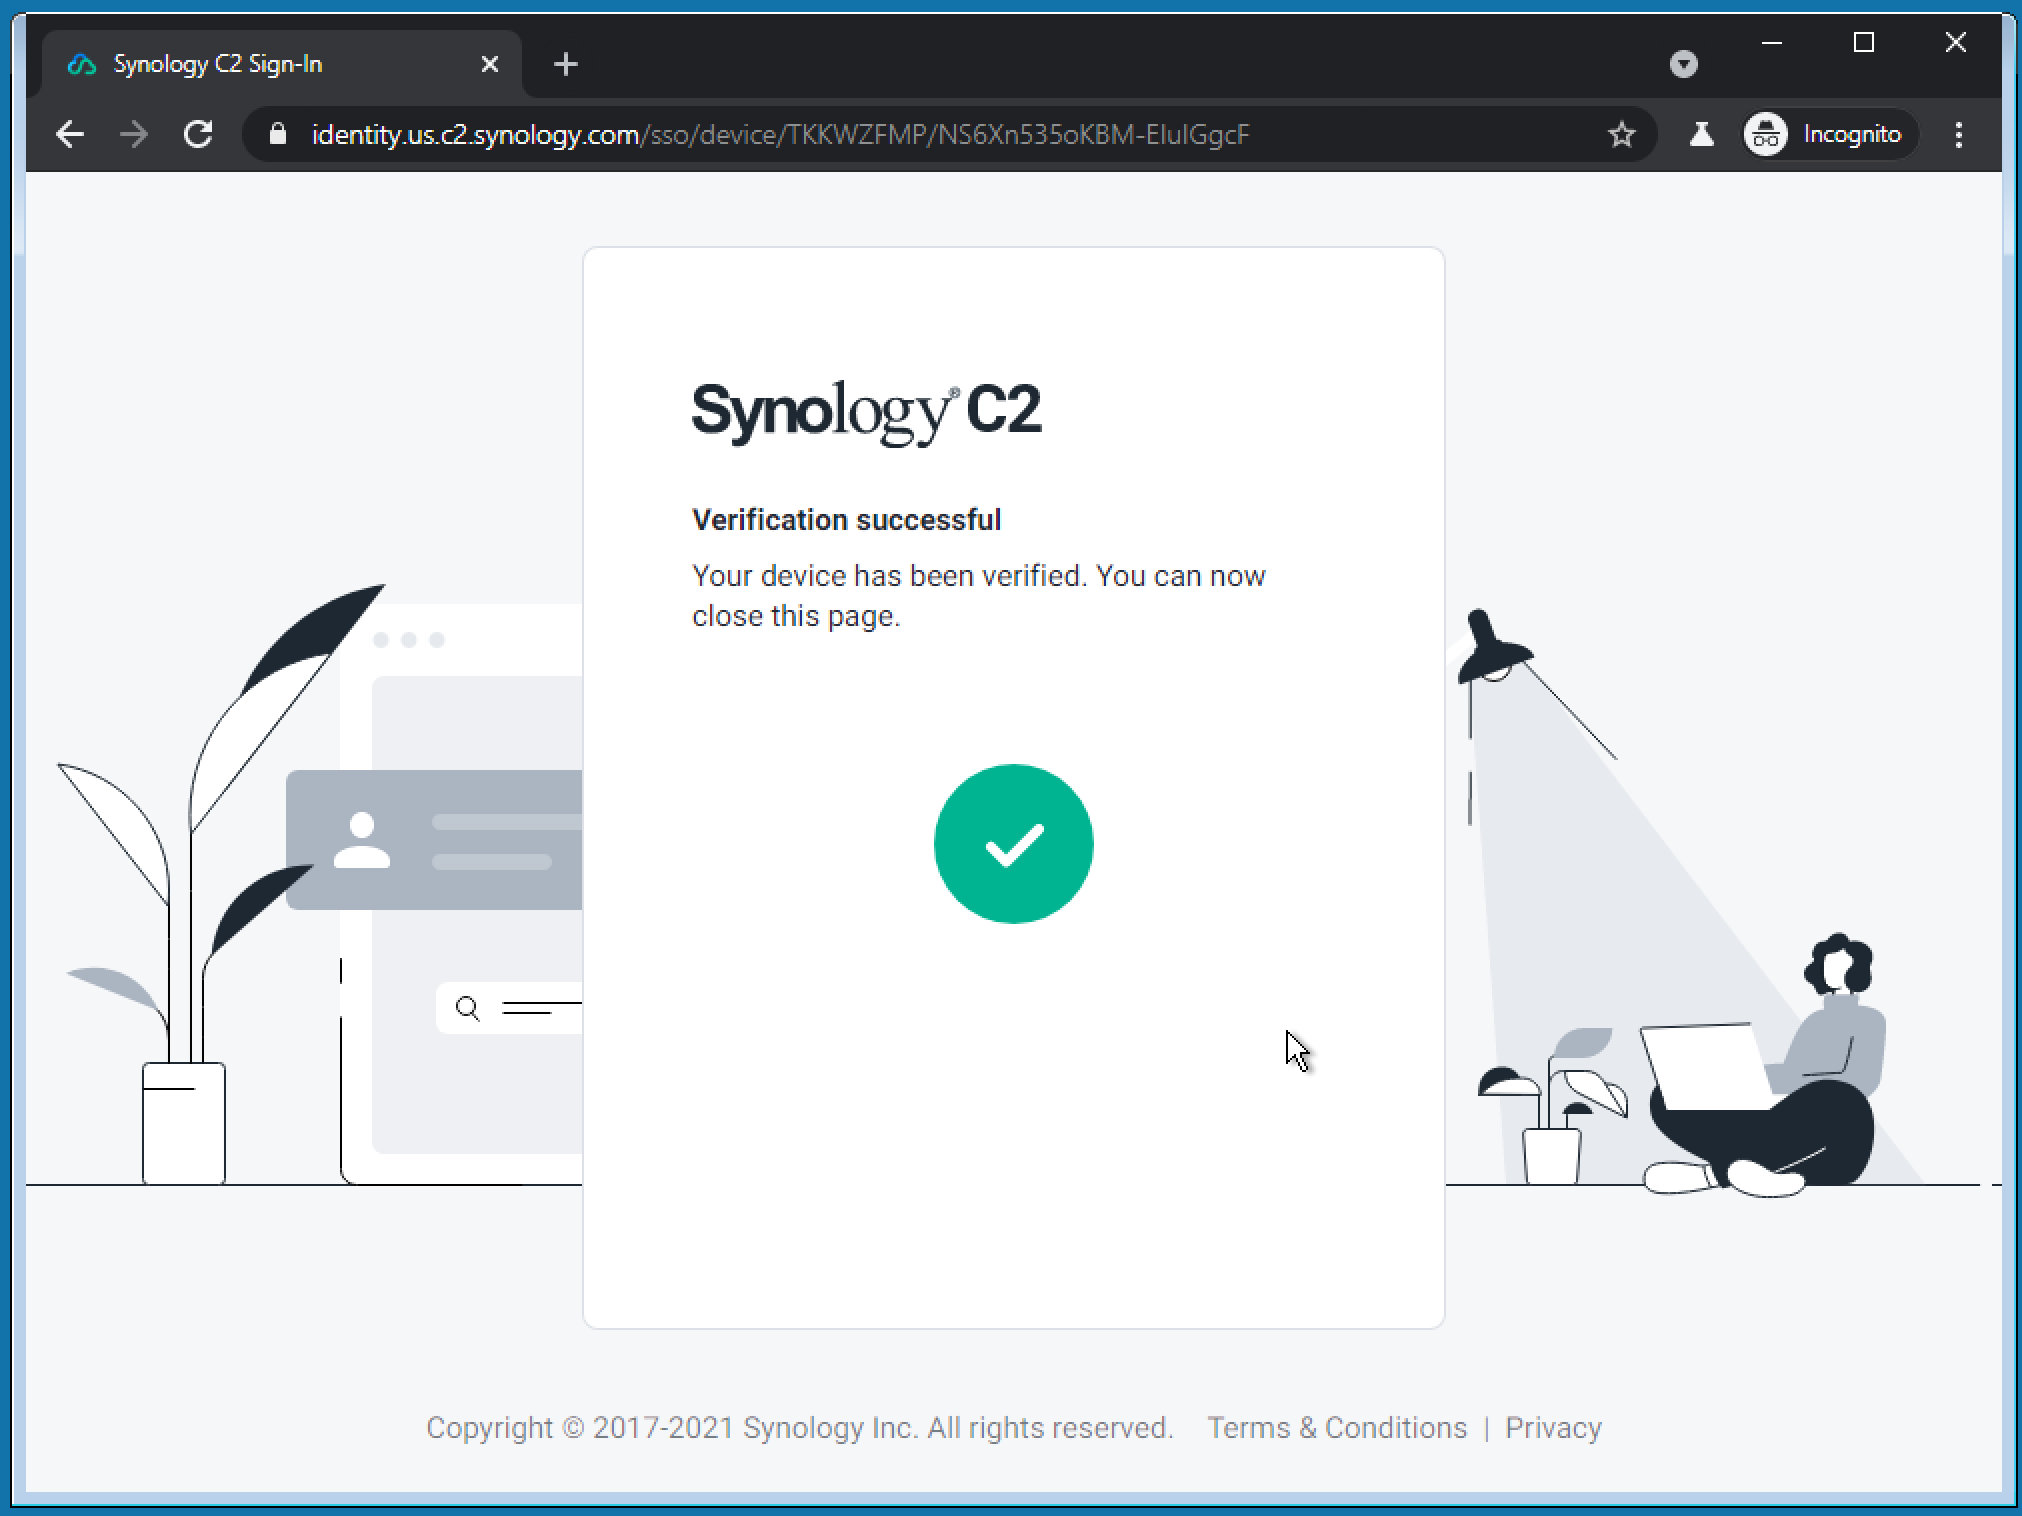The image size is (2022, 1516).
Task: Click the Synology C2 logo
Action: 866,412
